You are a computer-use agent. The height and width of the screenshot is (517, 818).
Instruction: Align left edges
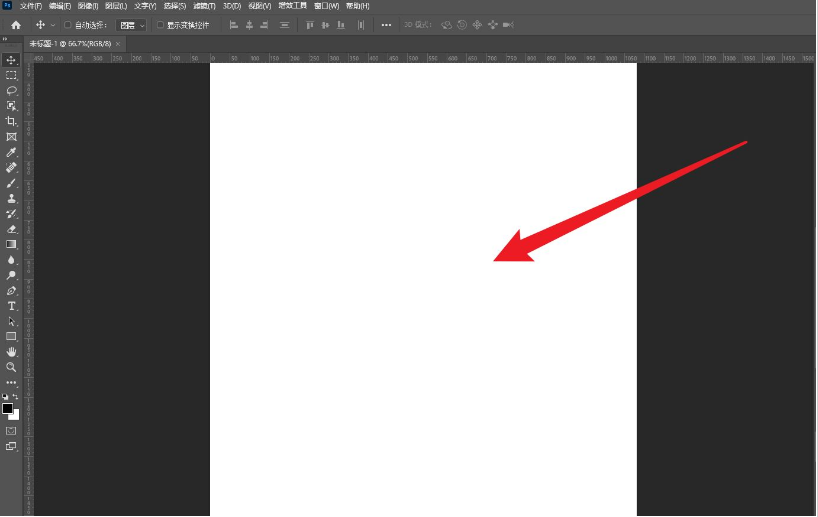(x=234, y=25)
